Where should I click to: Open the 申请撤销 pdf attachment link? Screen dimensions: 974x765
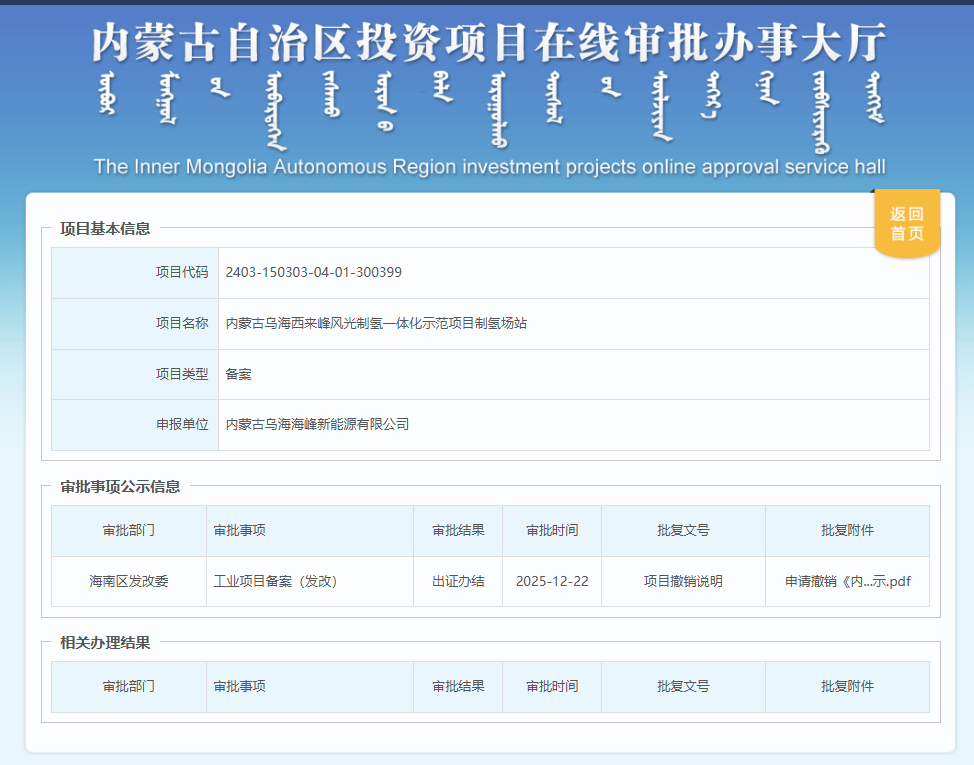tap(847, 582)
